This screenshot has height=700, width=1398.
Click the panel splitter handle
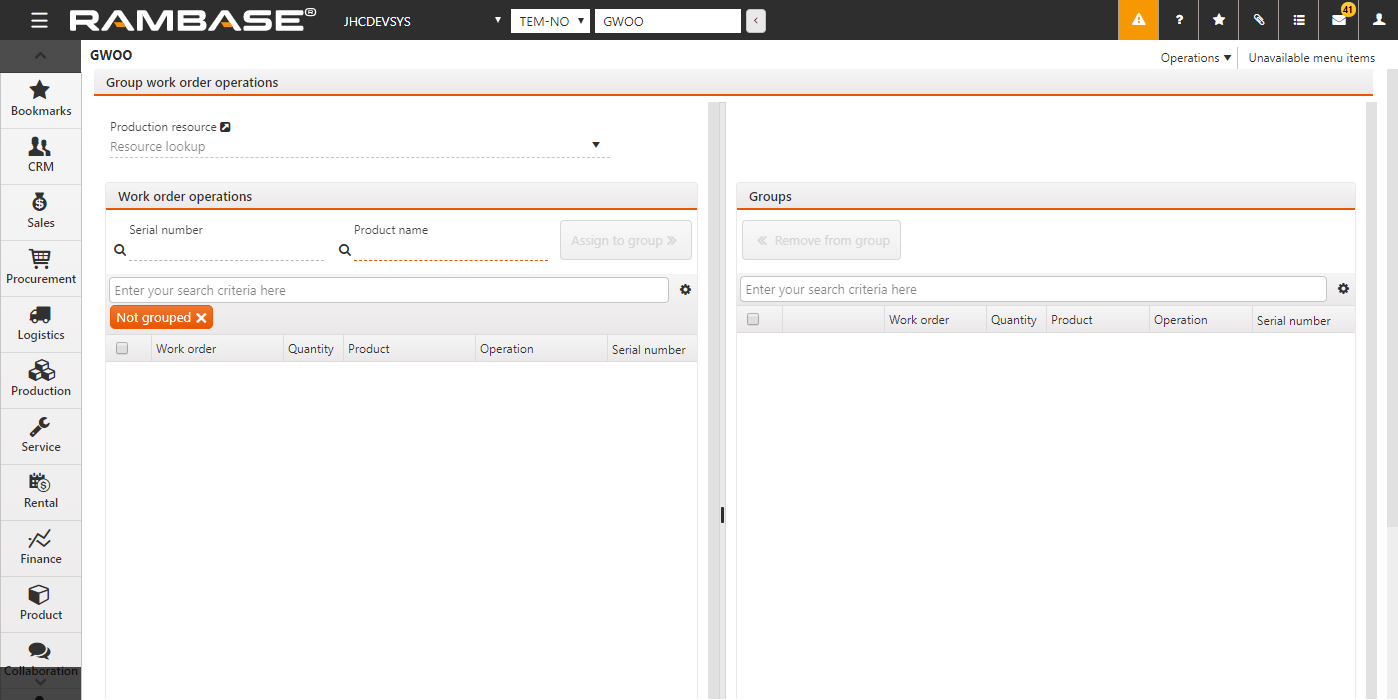pyautogui.click(x=722, y=515)
